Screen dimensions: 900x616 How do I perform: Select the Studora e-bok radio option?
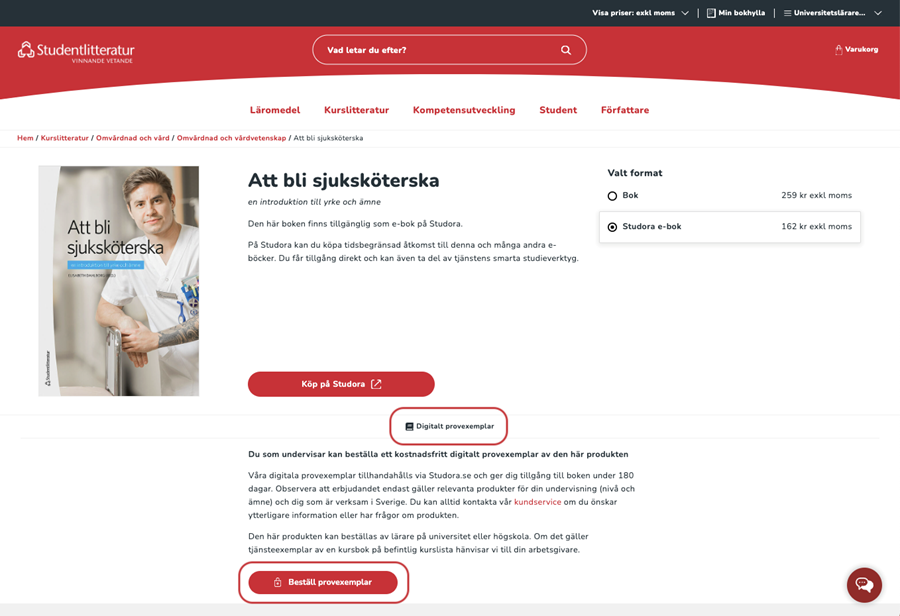coord(612,227)
